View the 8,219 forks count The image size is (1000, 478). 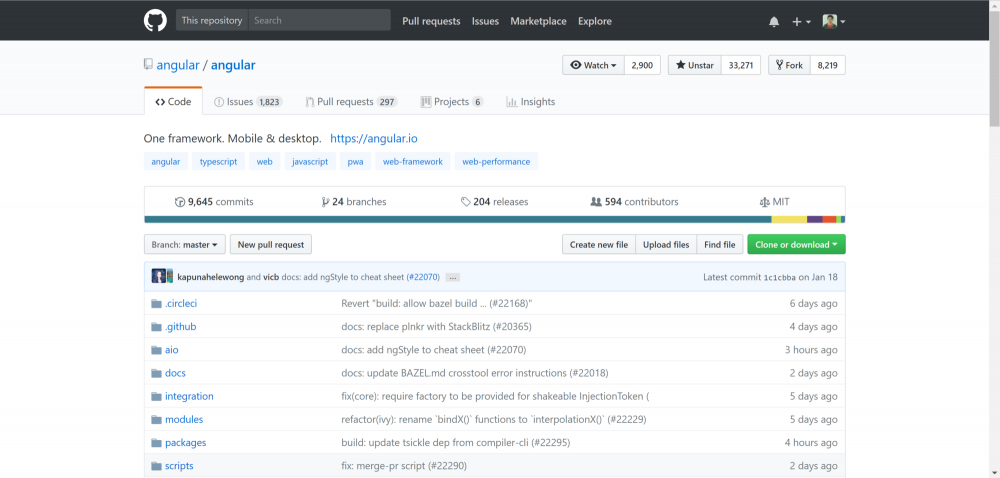pos(828,65)
